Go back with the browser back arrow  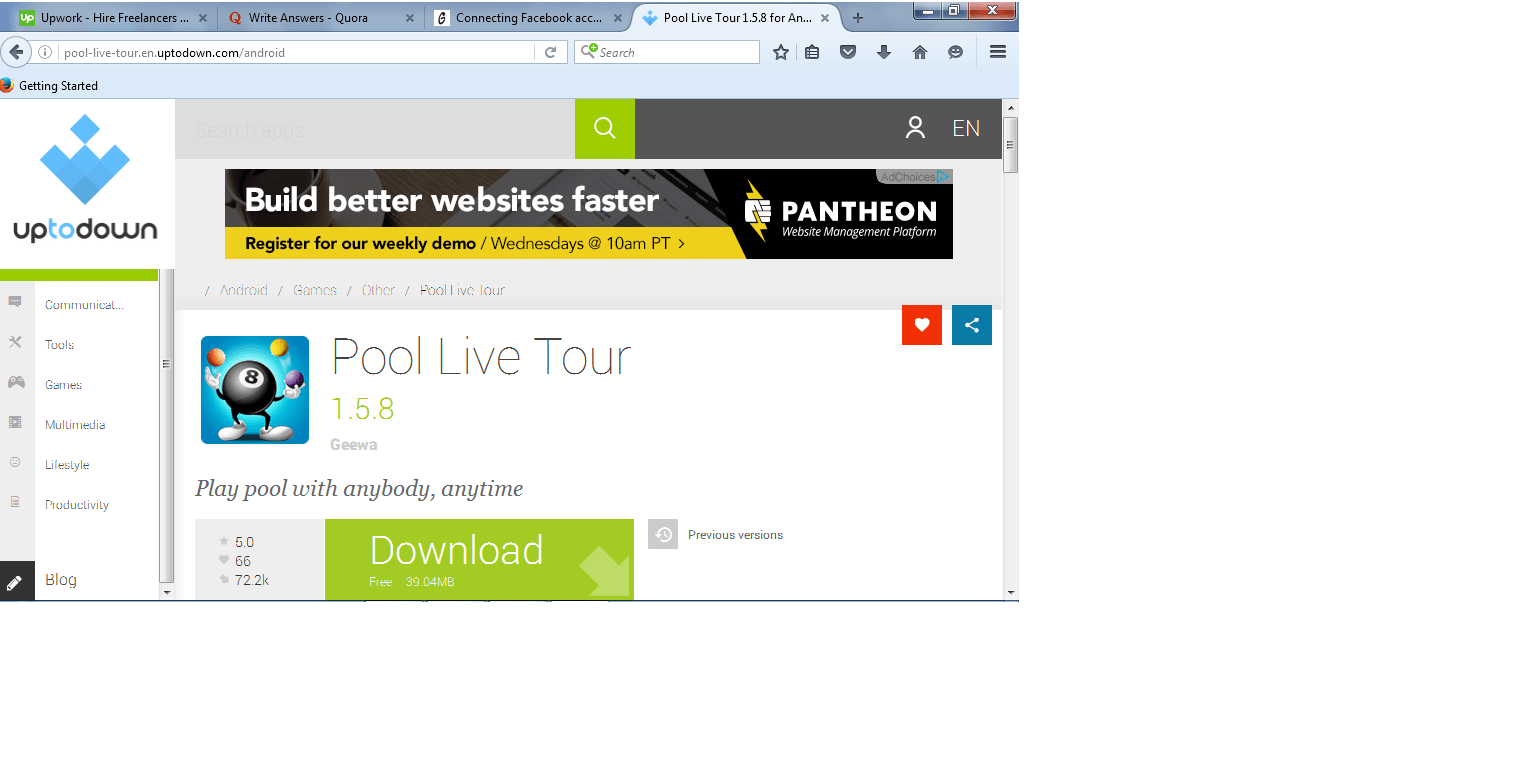tap(15, 52)
